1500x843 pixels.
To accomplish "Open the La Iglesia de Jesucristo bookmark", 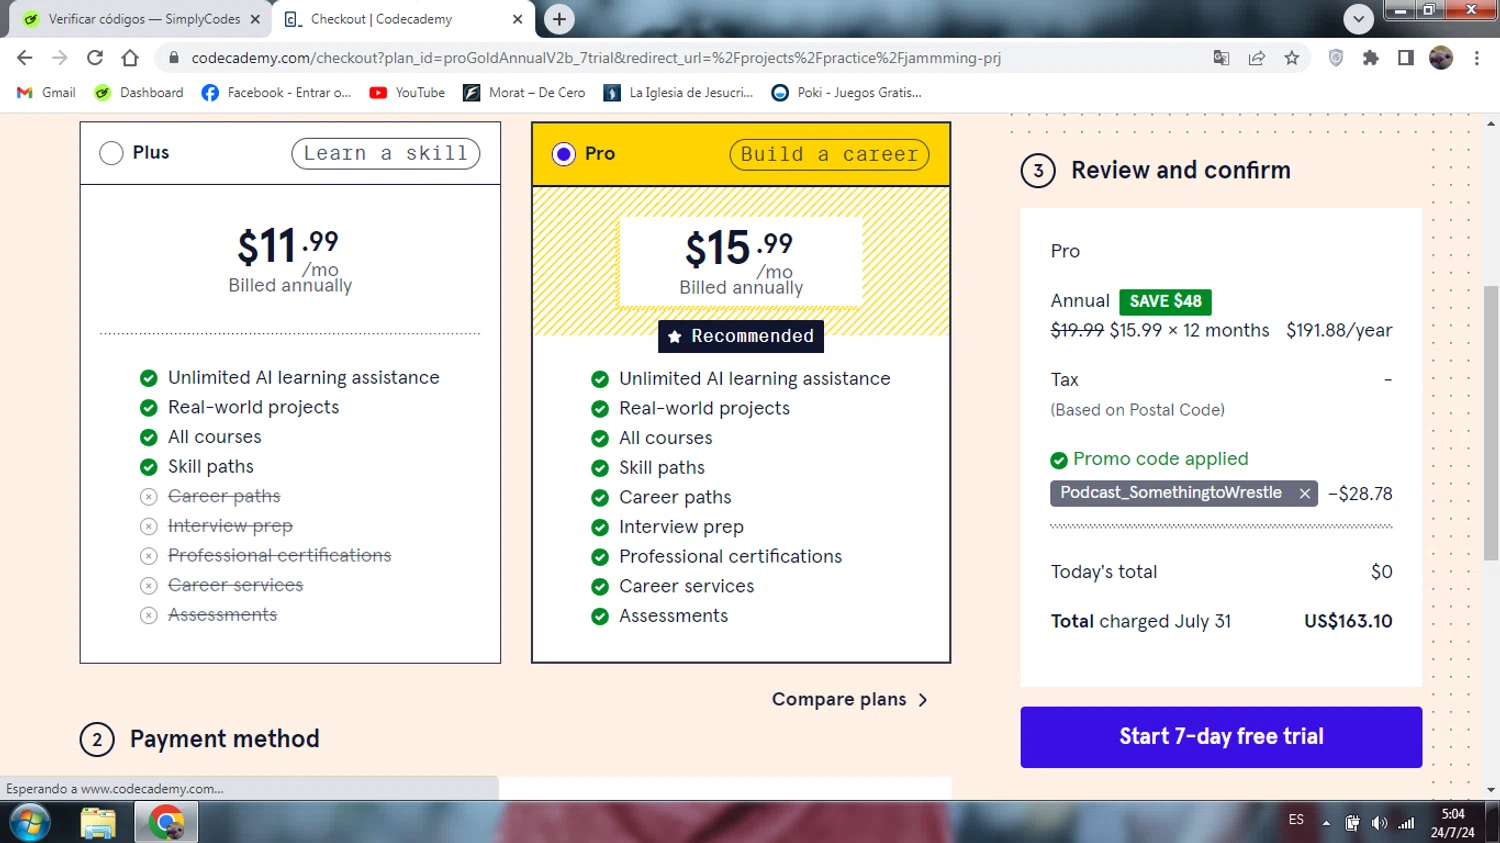I will 678,92.
